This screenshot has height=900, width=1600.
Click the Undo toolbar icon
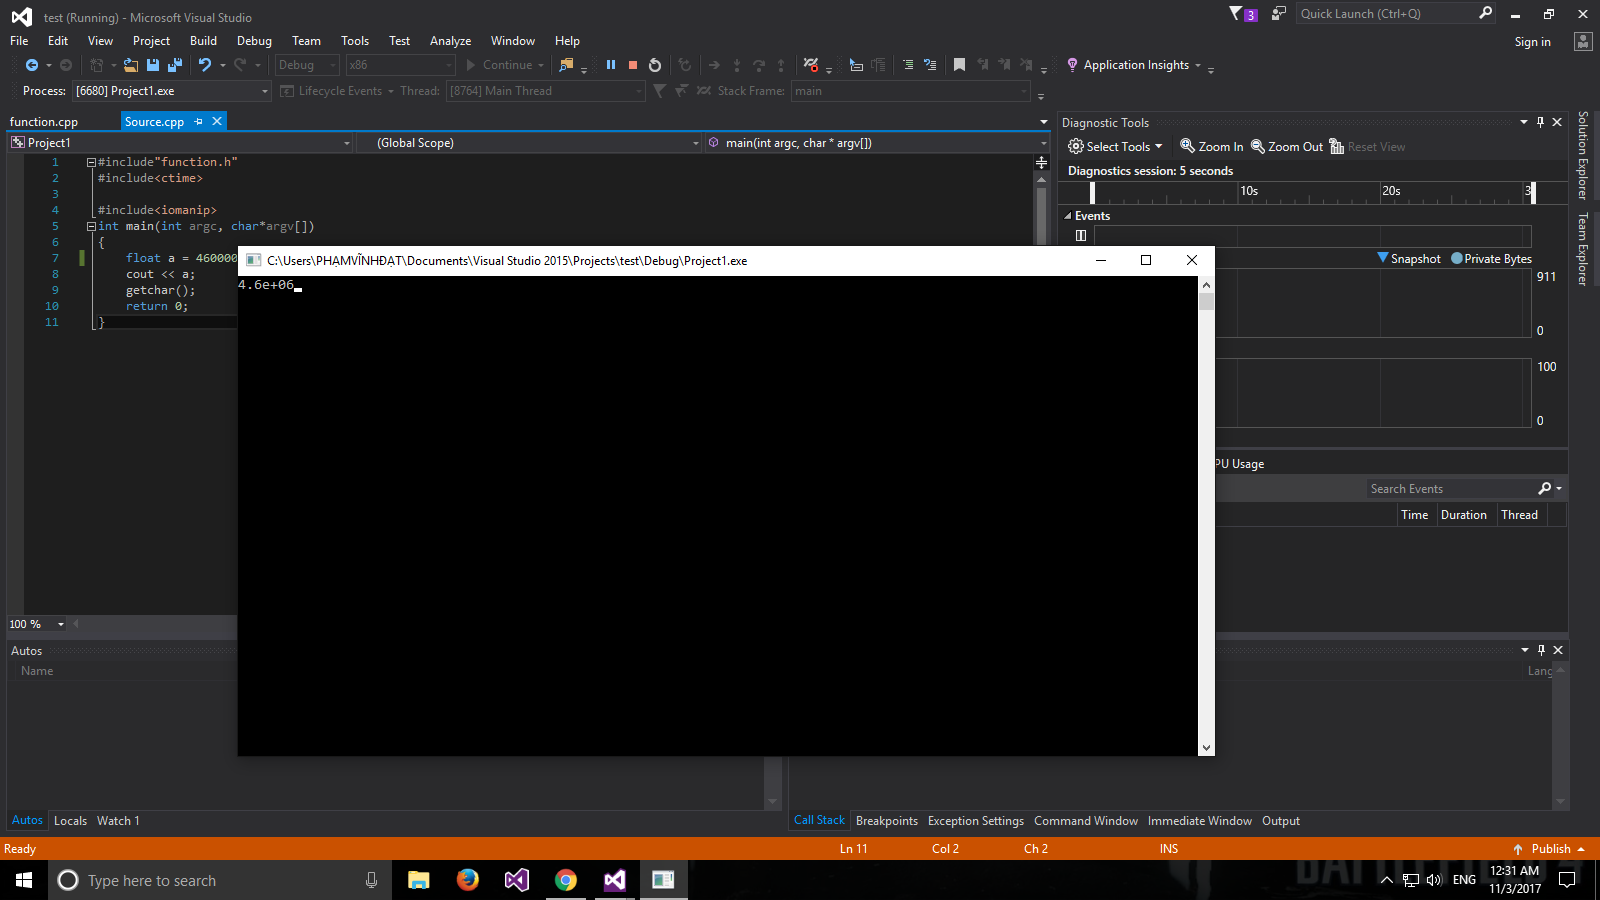point(205,65)
